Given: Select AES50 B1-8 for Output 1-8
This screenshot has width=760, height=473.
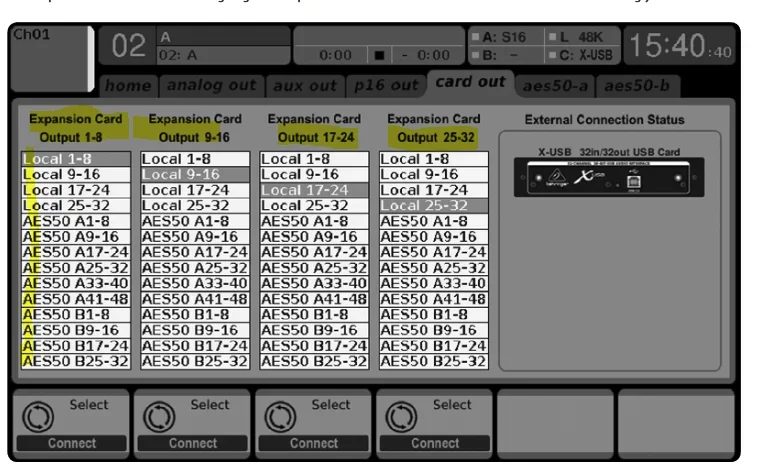Looking at the screenshot, I should pos(76,315).
